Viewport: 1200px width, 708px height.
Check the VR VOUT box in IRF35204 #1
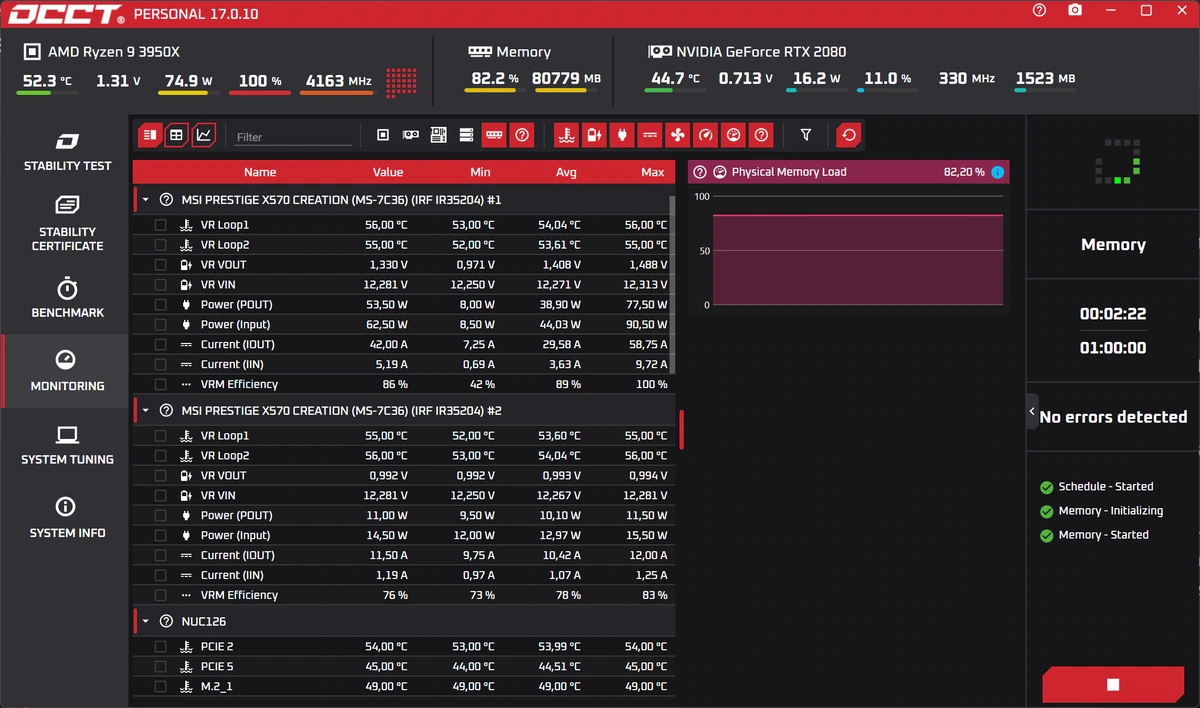[x=161, y=265]
